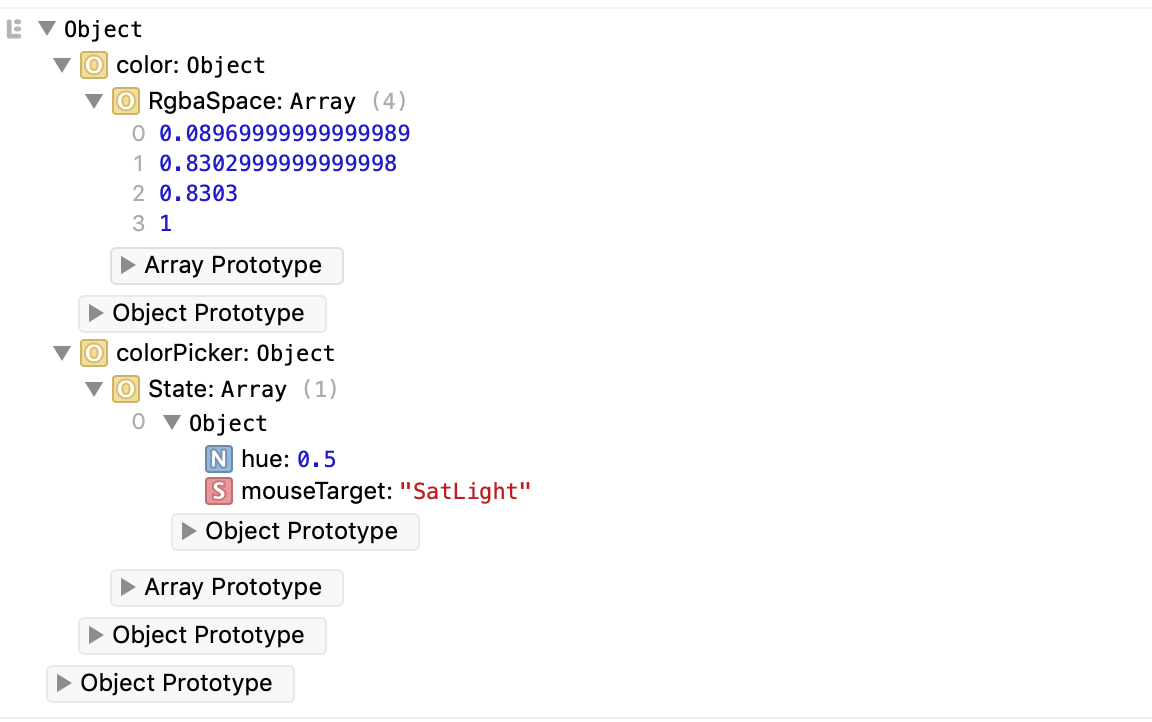Collapse the State array under colorPicker

[94, 388]
